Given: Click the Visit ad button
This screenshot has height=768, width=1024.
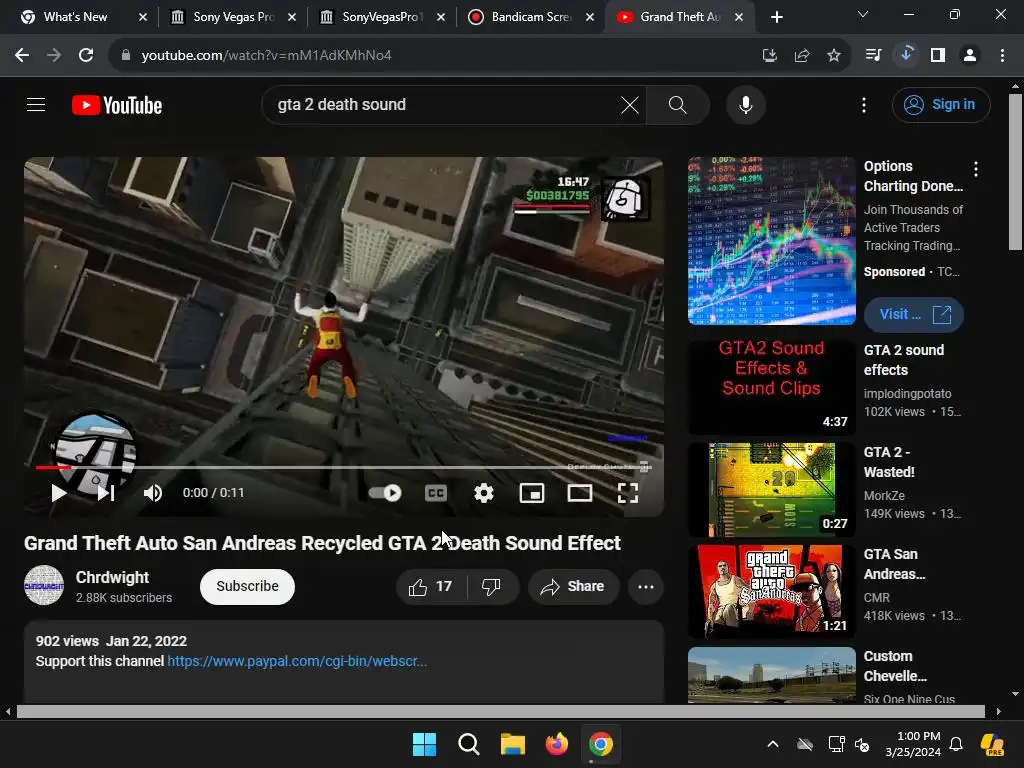Looking at the screenshot, I should pos(914,315).
